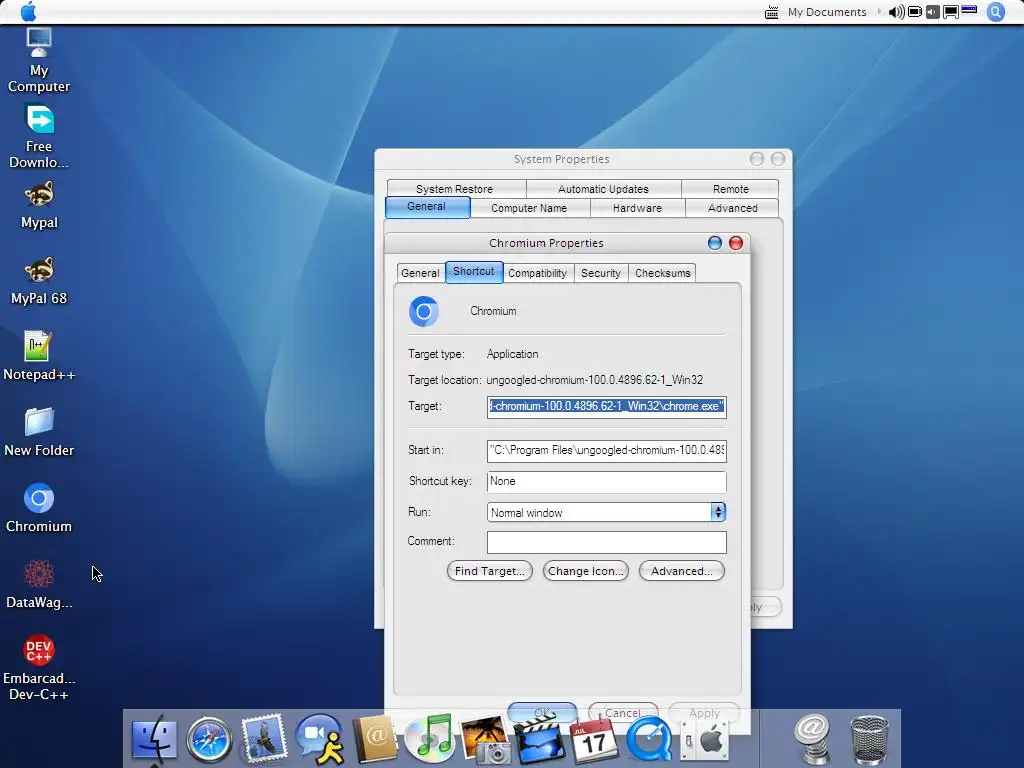Click the battery-shaped tray icon
The width and height of the screenshot is (1024, 768).
(915, 12)
